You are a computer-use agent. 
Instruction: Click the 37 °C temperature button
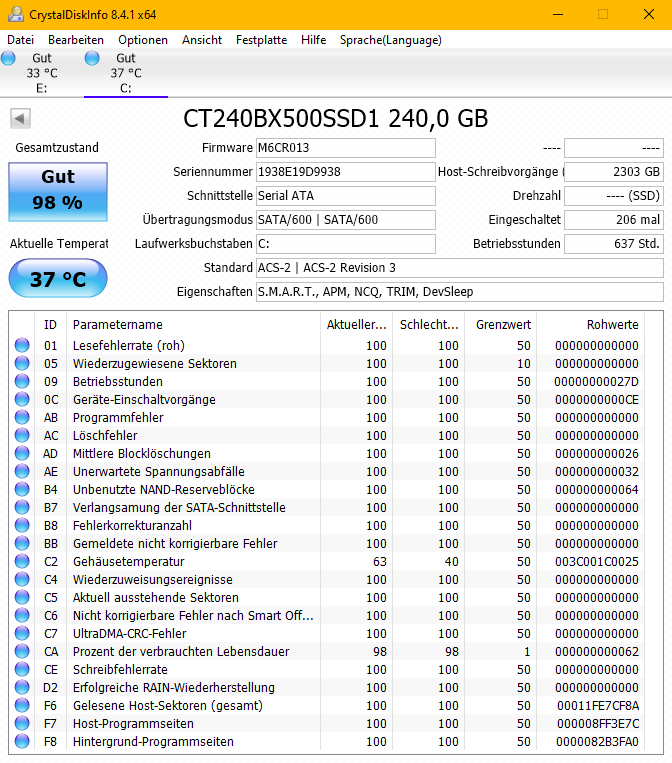click(58, 278)
